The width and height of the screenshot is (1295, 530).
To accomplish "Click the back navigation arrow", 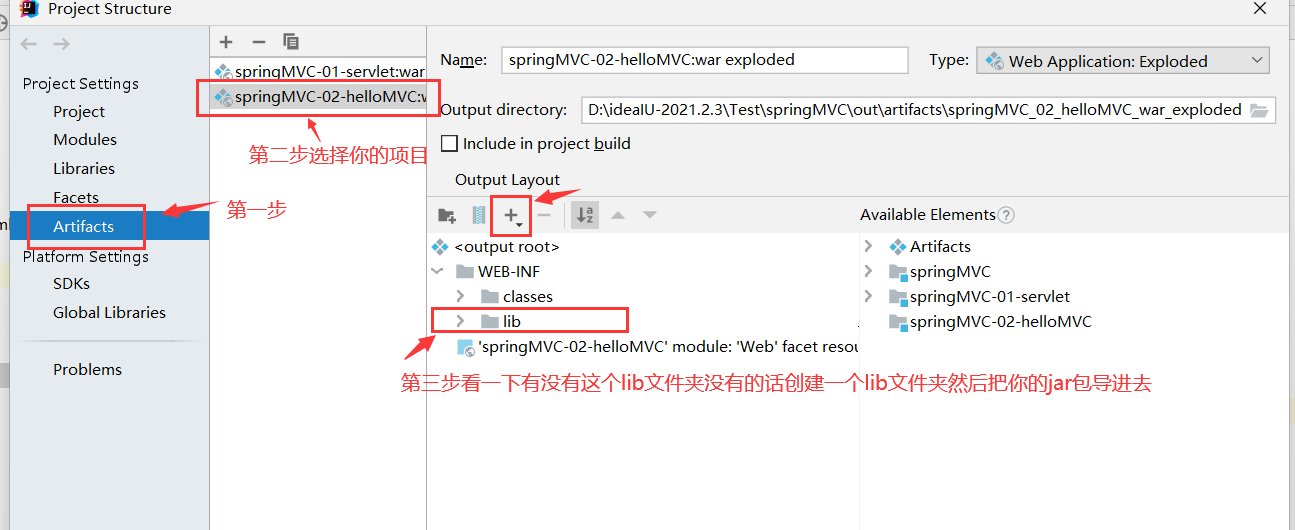I will pyautogui.click(x=29, y=44).
